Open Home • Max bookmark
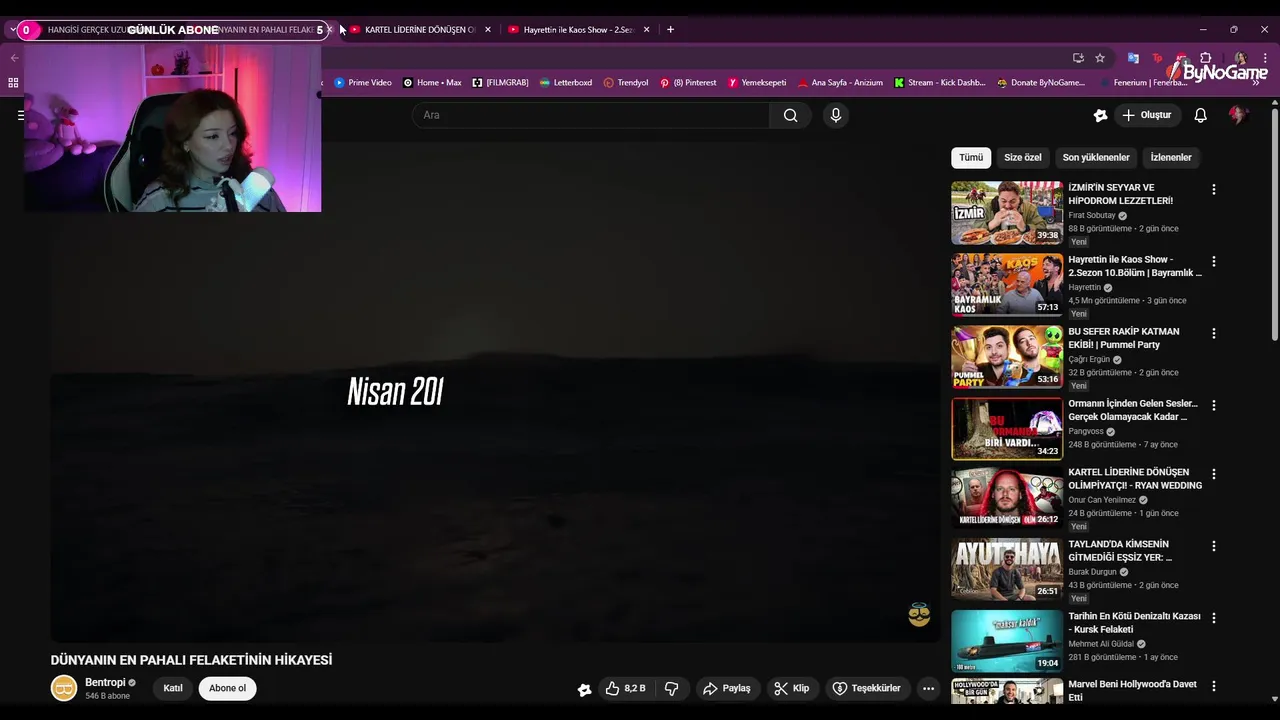The image size is (1280, 720). 432,83
